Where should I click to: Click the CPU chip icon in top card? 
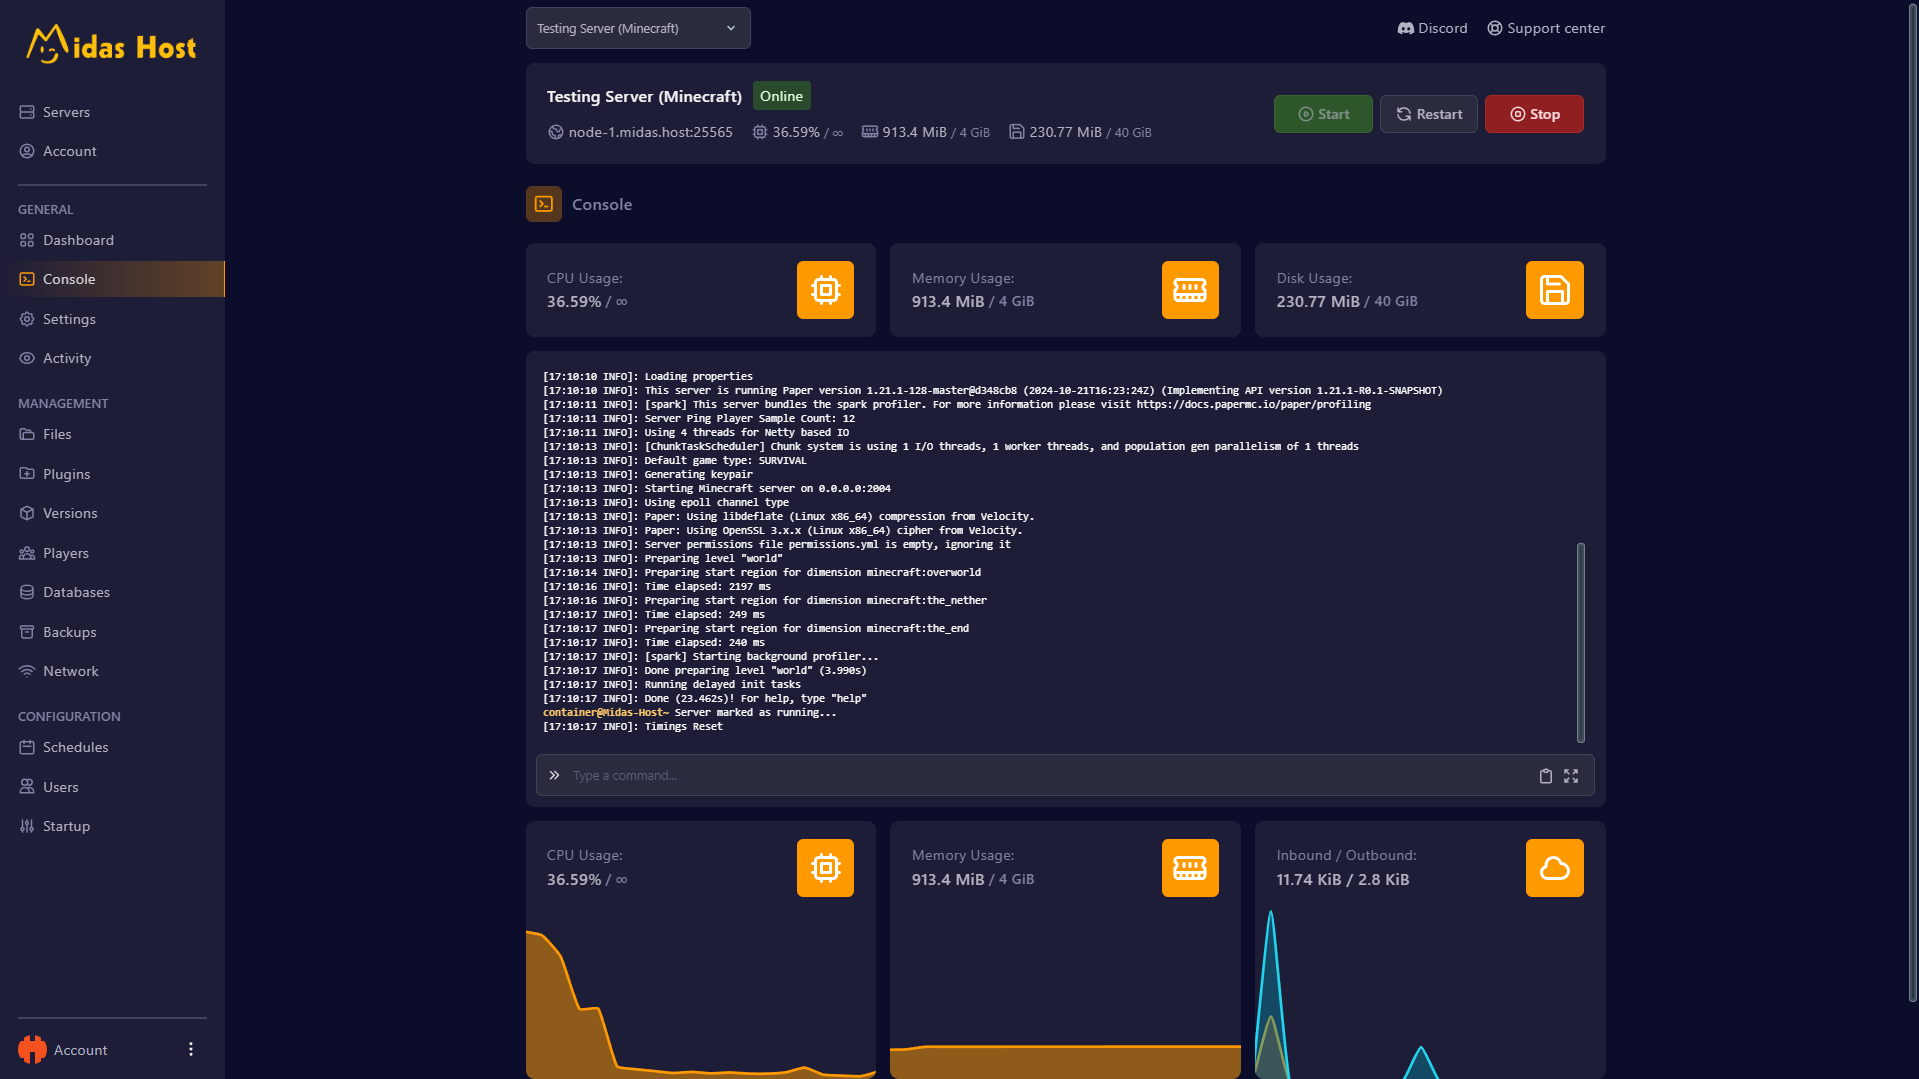point(825,290)
